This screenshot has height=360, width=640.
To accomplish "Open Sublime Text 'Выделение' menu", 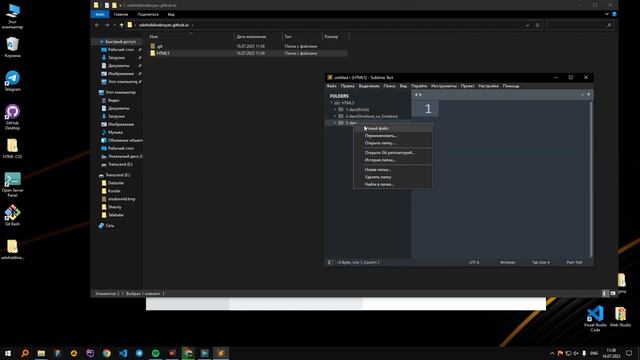I will (x=369, y=86).
